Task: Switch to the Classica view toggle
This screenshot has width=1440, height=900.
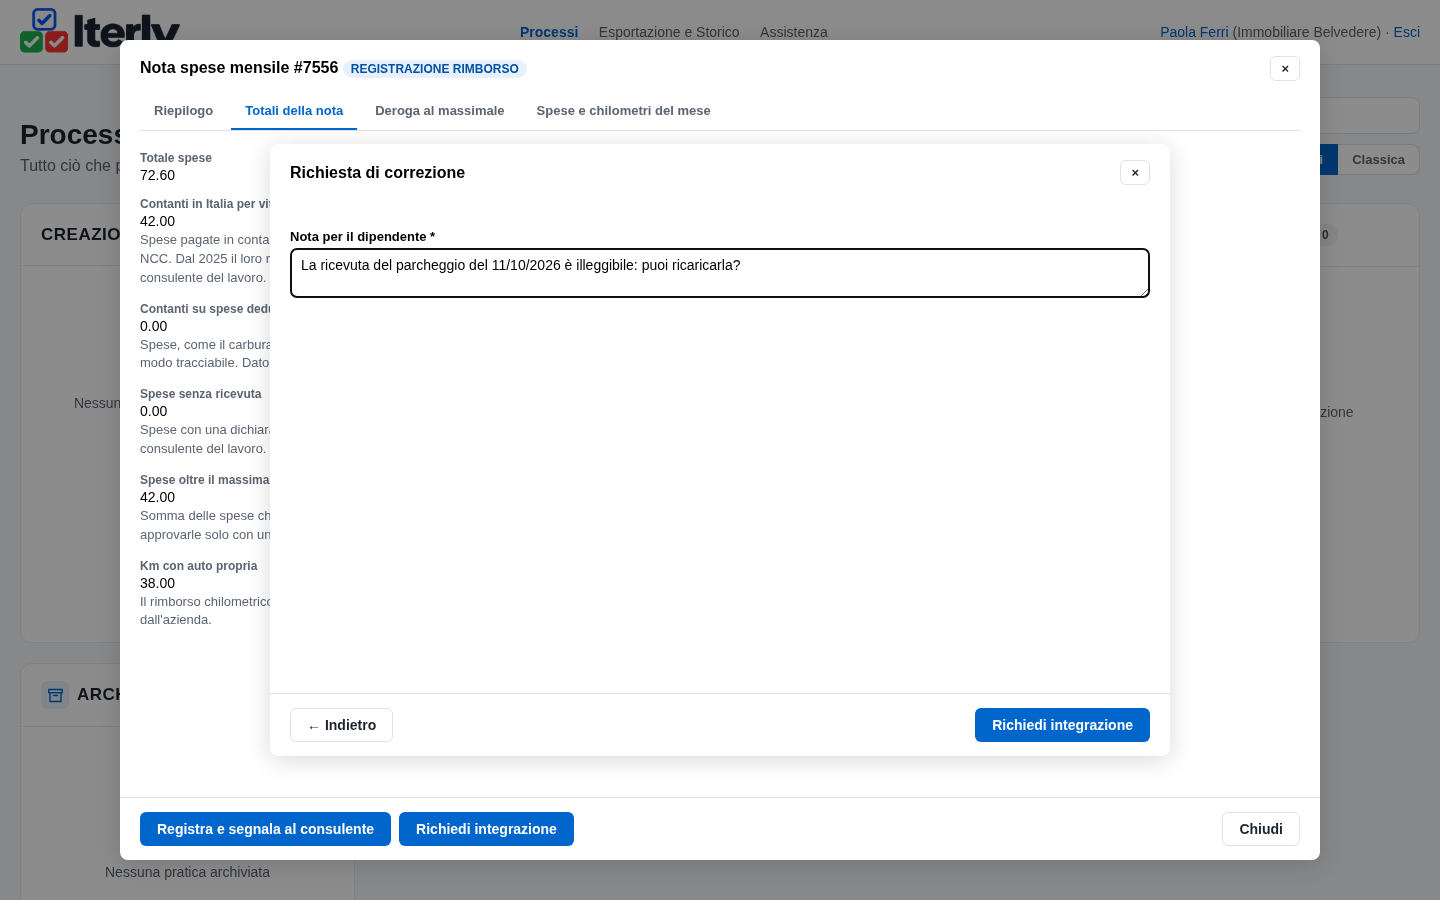Action: tap(1378, 160)
